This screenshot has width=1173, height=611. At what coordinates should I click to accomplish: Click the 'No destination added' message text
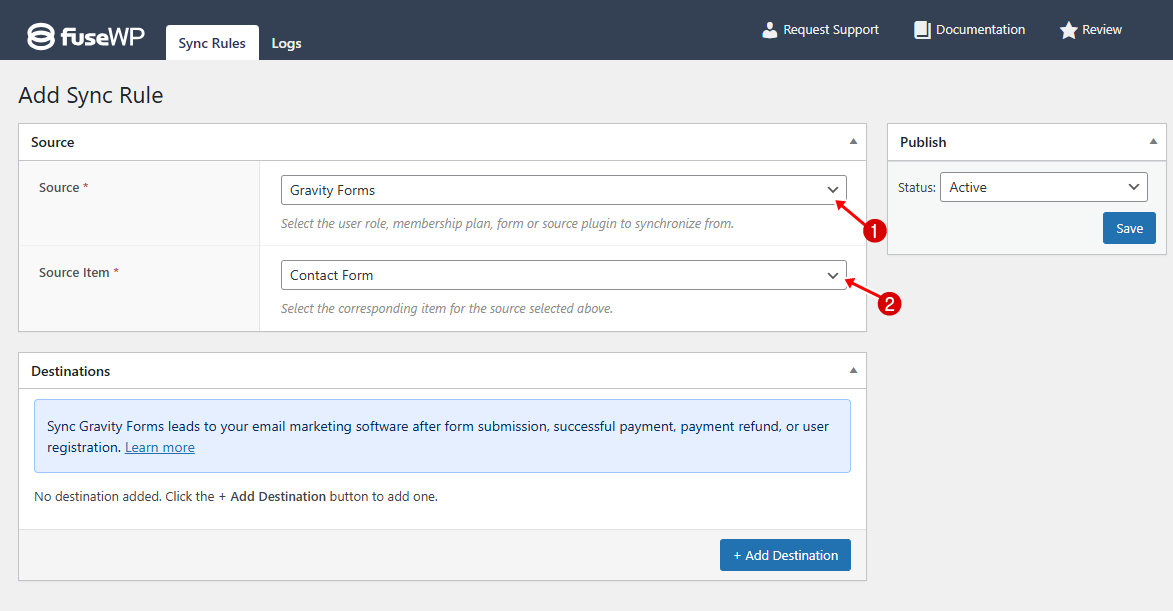[x=236, y=497]
